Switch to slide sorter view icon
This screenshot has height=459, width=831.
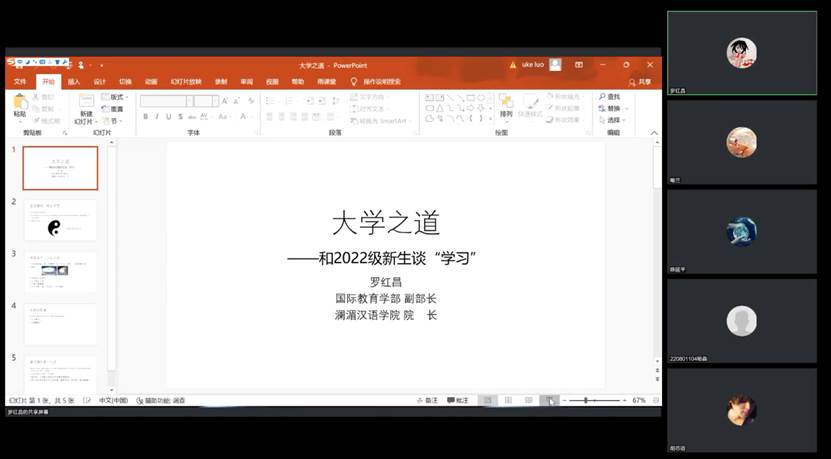(508, 400)
